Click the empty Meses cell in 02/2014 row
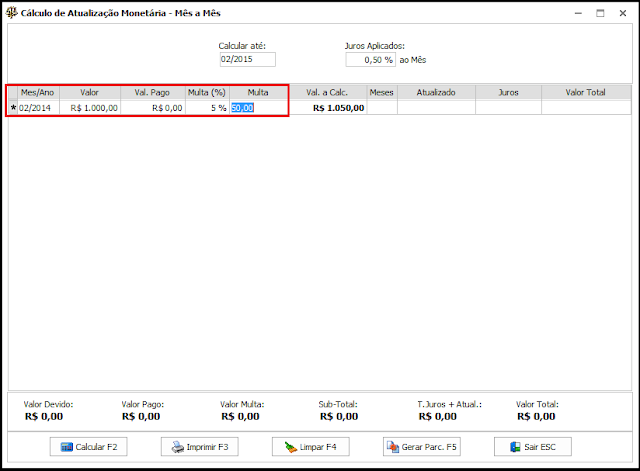This screenshot has height=471, width=640. [x=382, y=108]
